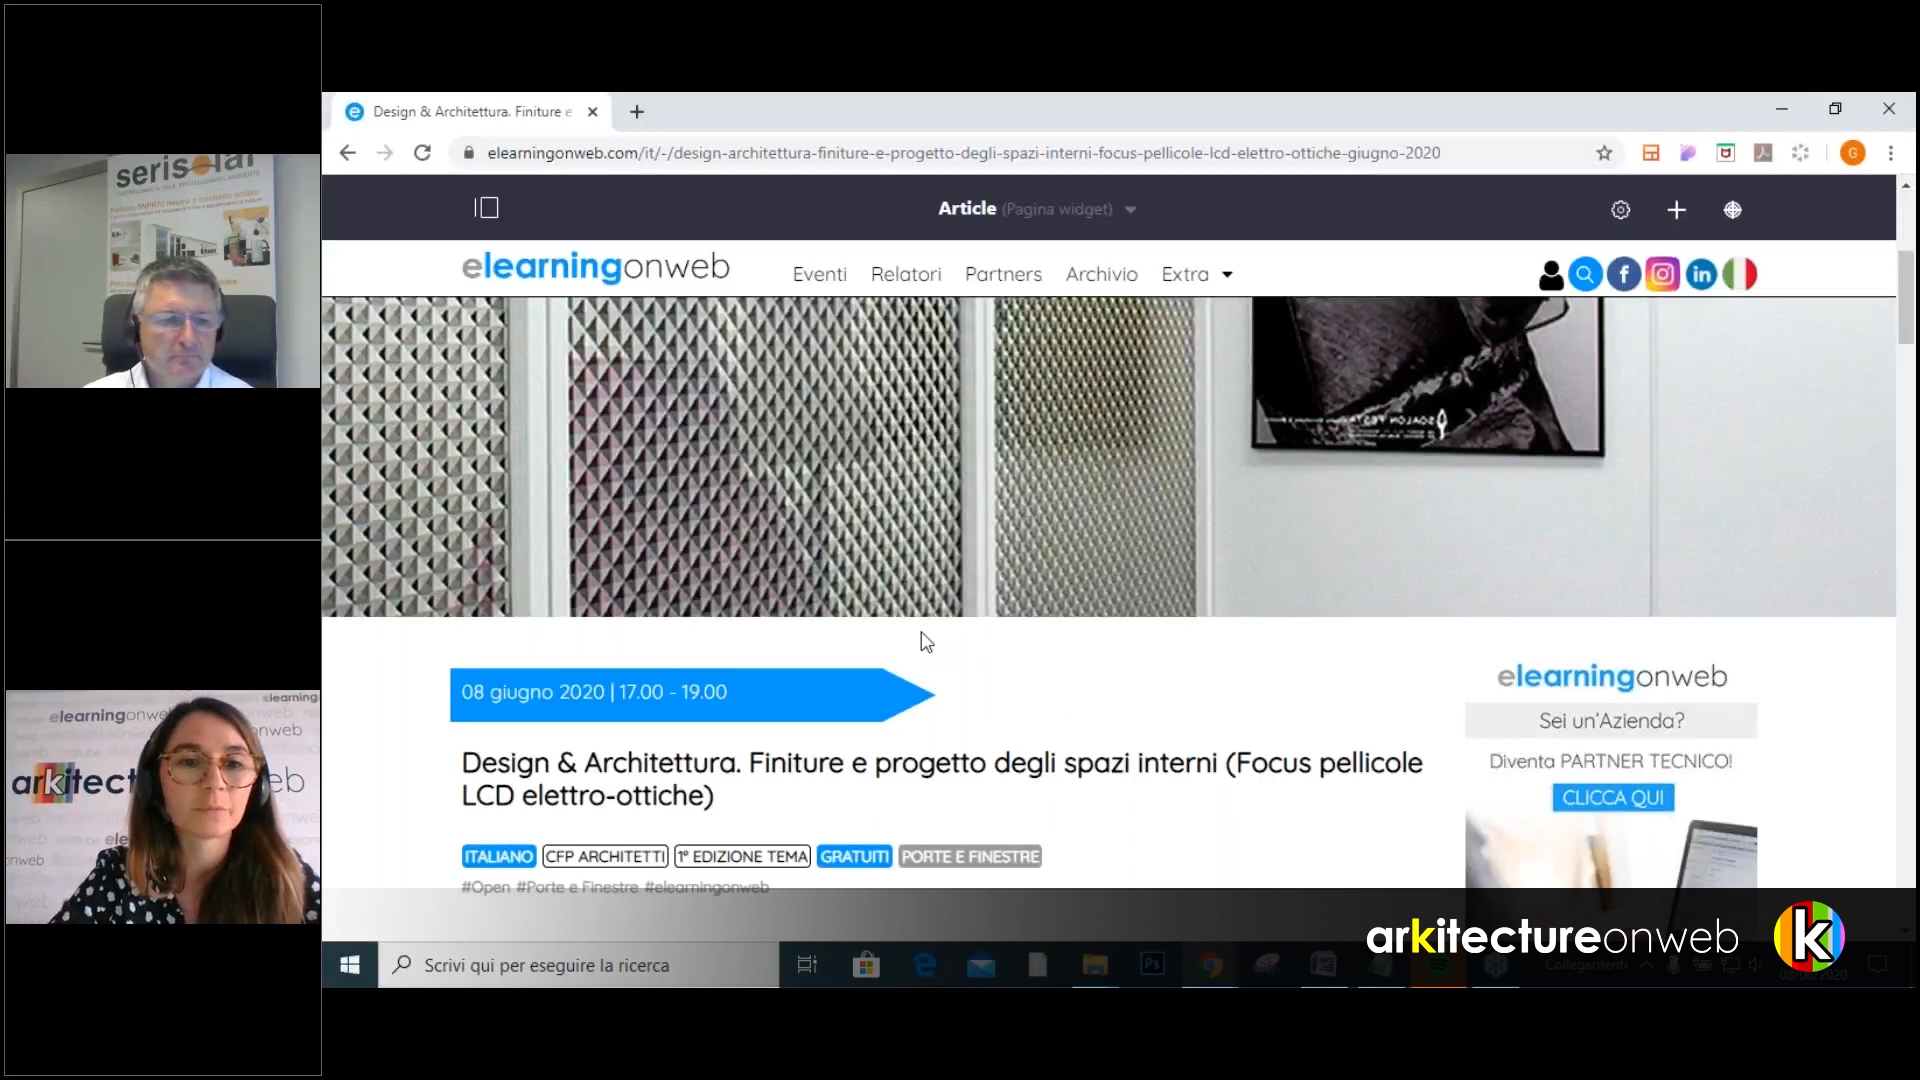Bookmark this page with star icon
Viewport: 1920px width, 1080px height.
(1604, 153)
